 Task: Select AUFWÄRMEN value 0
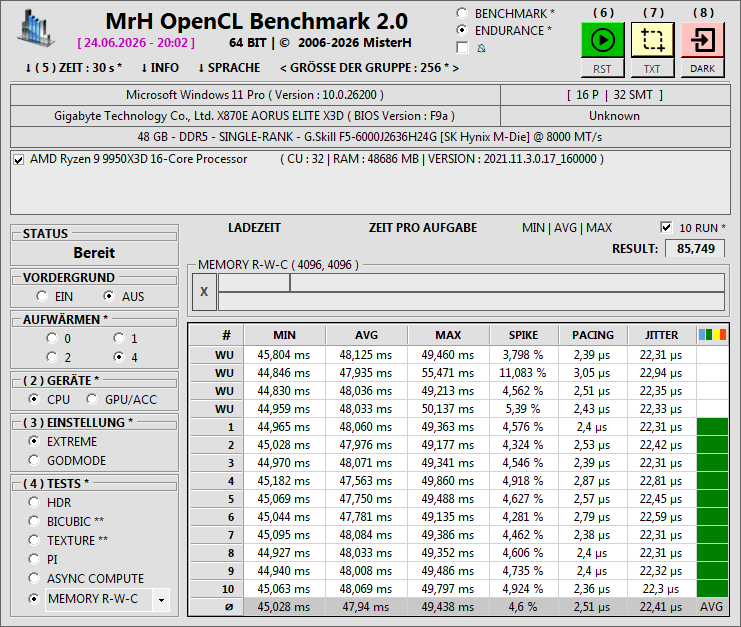(x=52, y=338)
